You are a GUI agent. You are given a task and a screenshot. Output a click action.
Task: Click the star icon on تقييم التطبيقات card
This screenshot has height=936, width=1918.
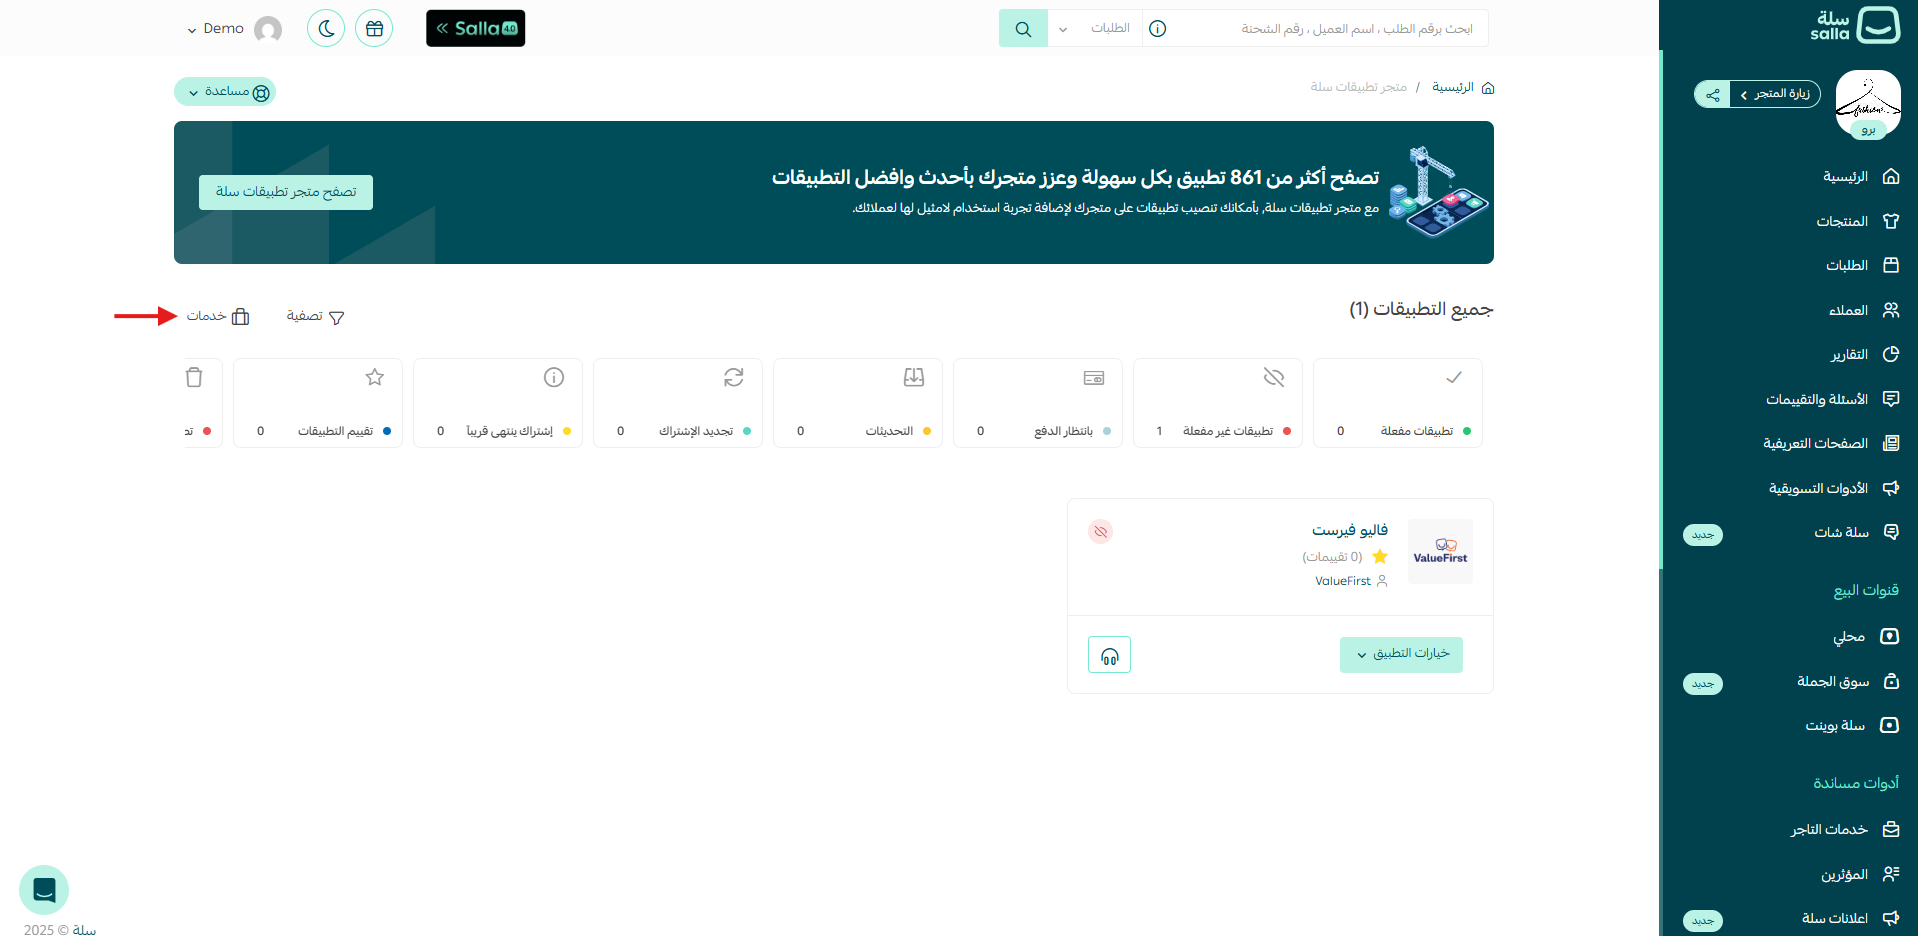(374, 378)
